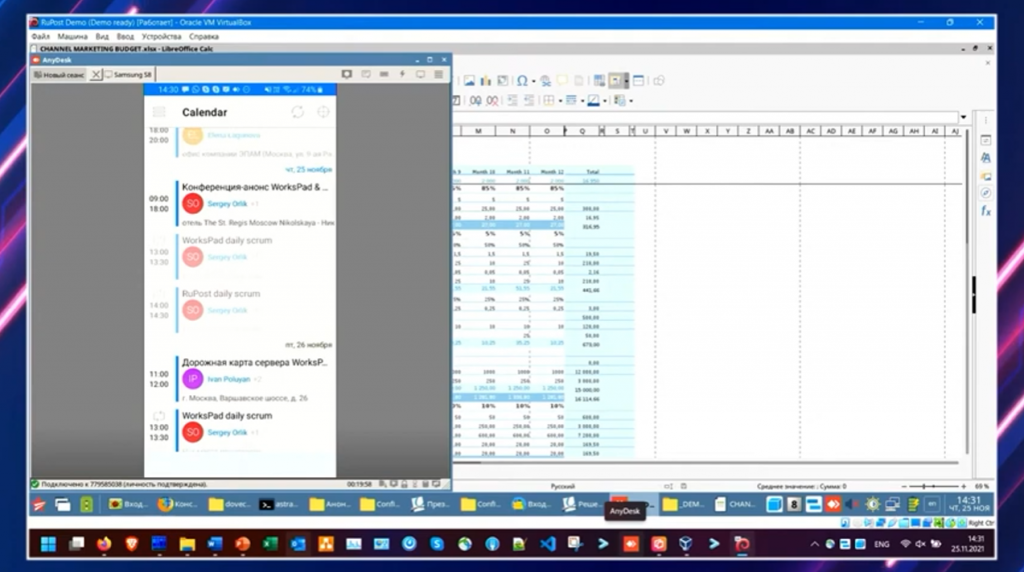Open VS Code from the Windows taskbar
Image resolution: width=1024 pixels, height=572 pixels.
[x=547, y=544]
